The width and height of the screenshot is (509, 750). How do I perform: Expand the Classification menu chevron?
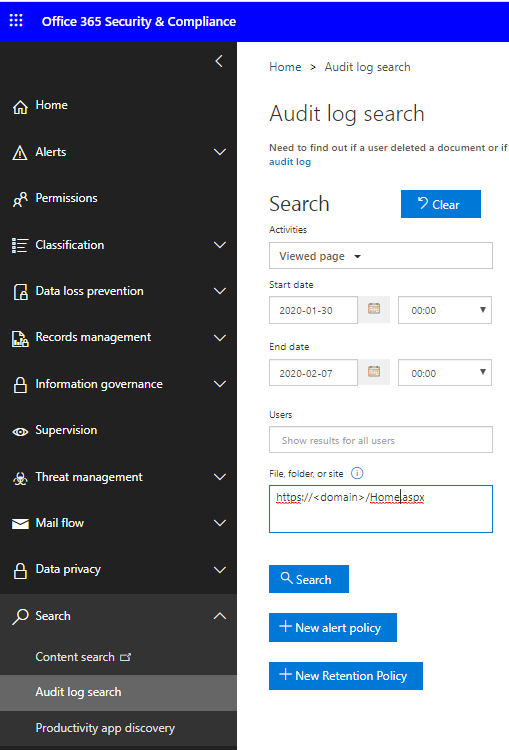(220, 245)
